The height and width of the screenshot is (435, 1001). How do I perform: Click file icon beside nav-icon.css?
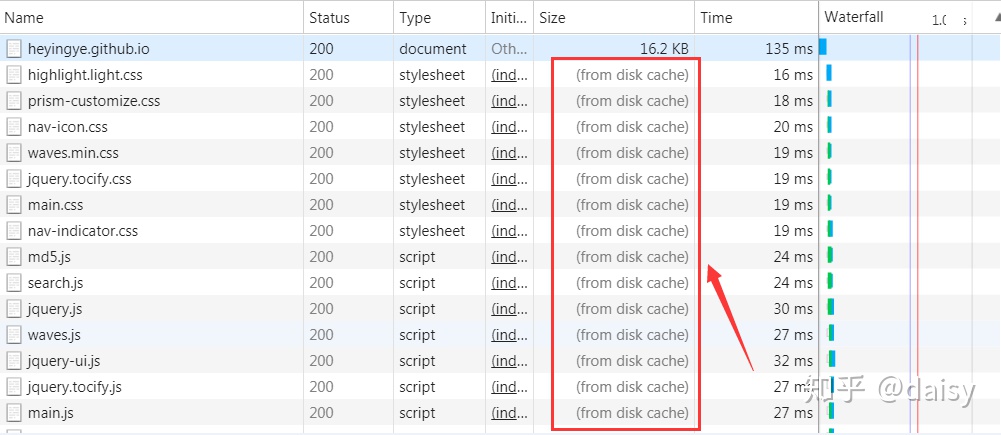pyautogui.click(x=14, y=127)
